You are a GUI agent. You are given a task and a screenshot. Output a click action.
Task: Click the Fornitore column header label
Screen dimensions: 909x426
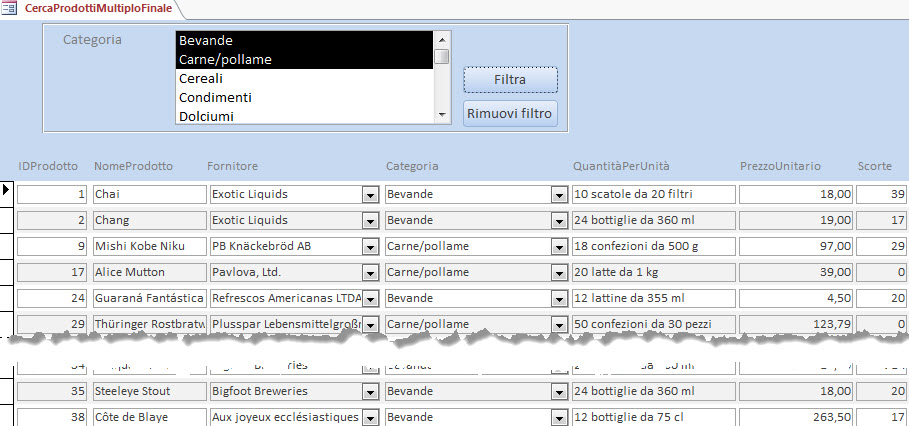click(232, 166)
